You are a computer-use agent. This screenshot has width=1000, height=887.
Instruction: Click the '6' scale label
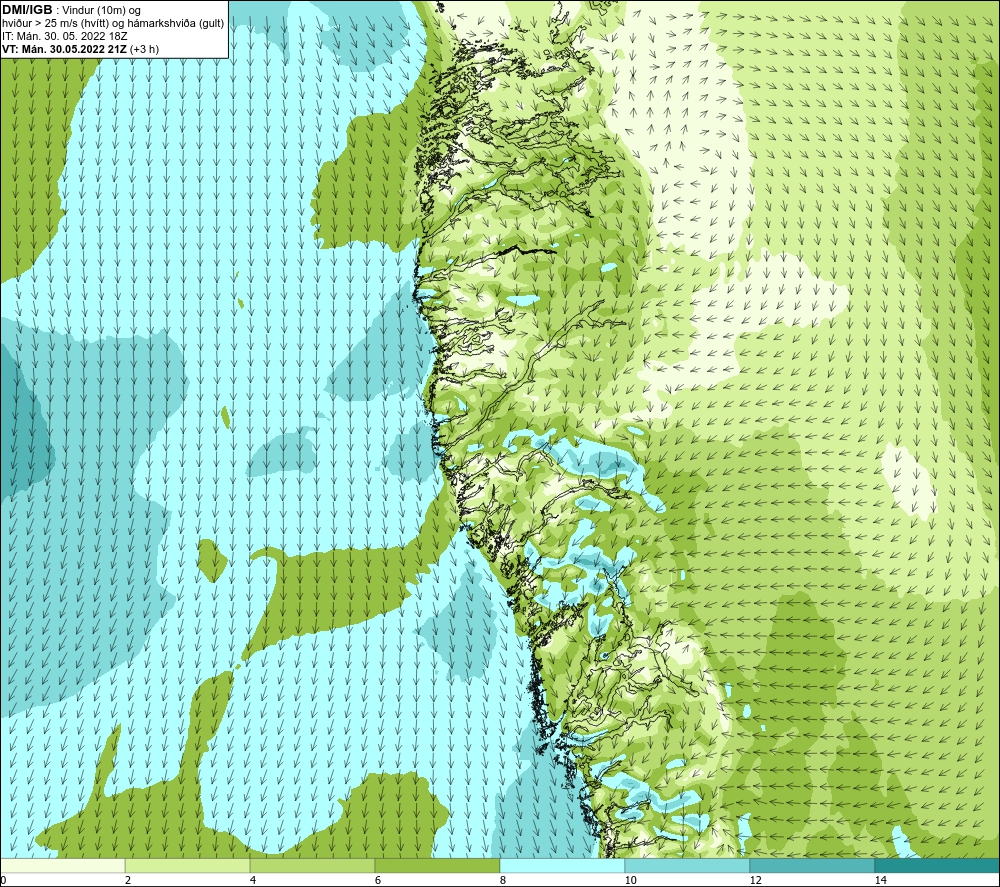[x=378, y=881]
